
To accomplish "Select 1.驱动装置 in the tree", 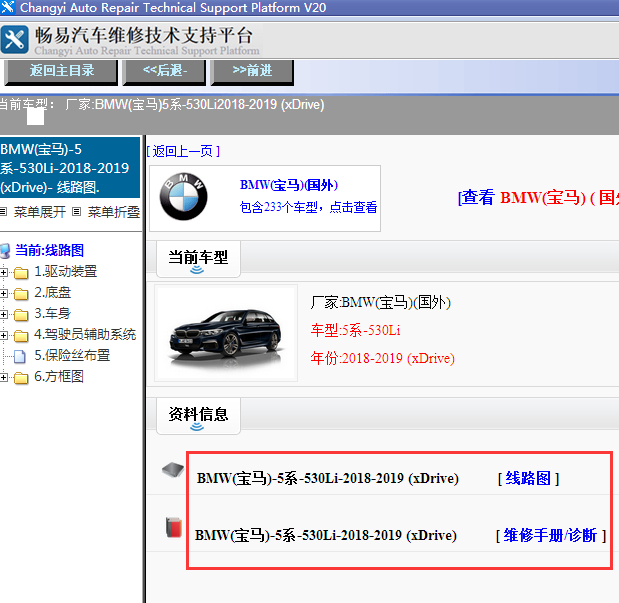I will (66, 271).
